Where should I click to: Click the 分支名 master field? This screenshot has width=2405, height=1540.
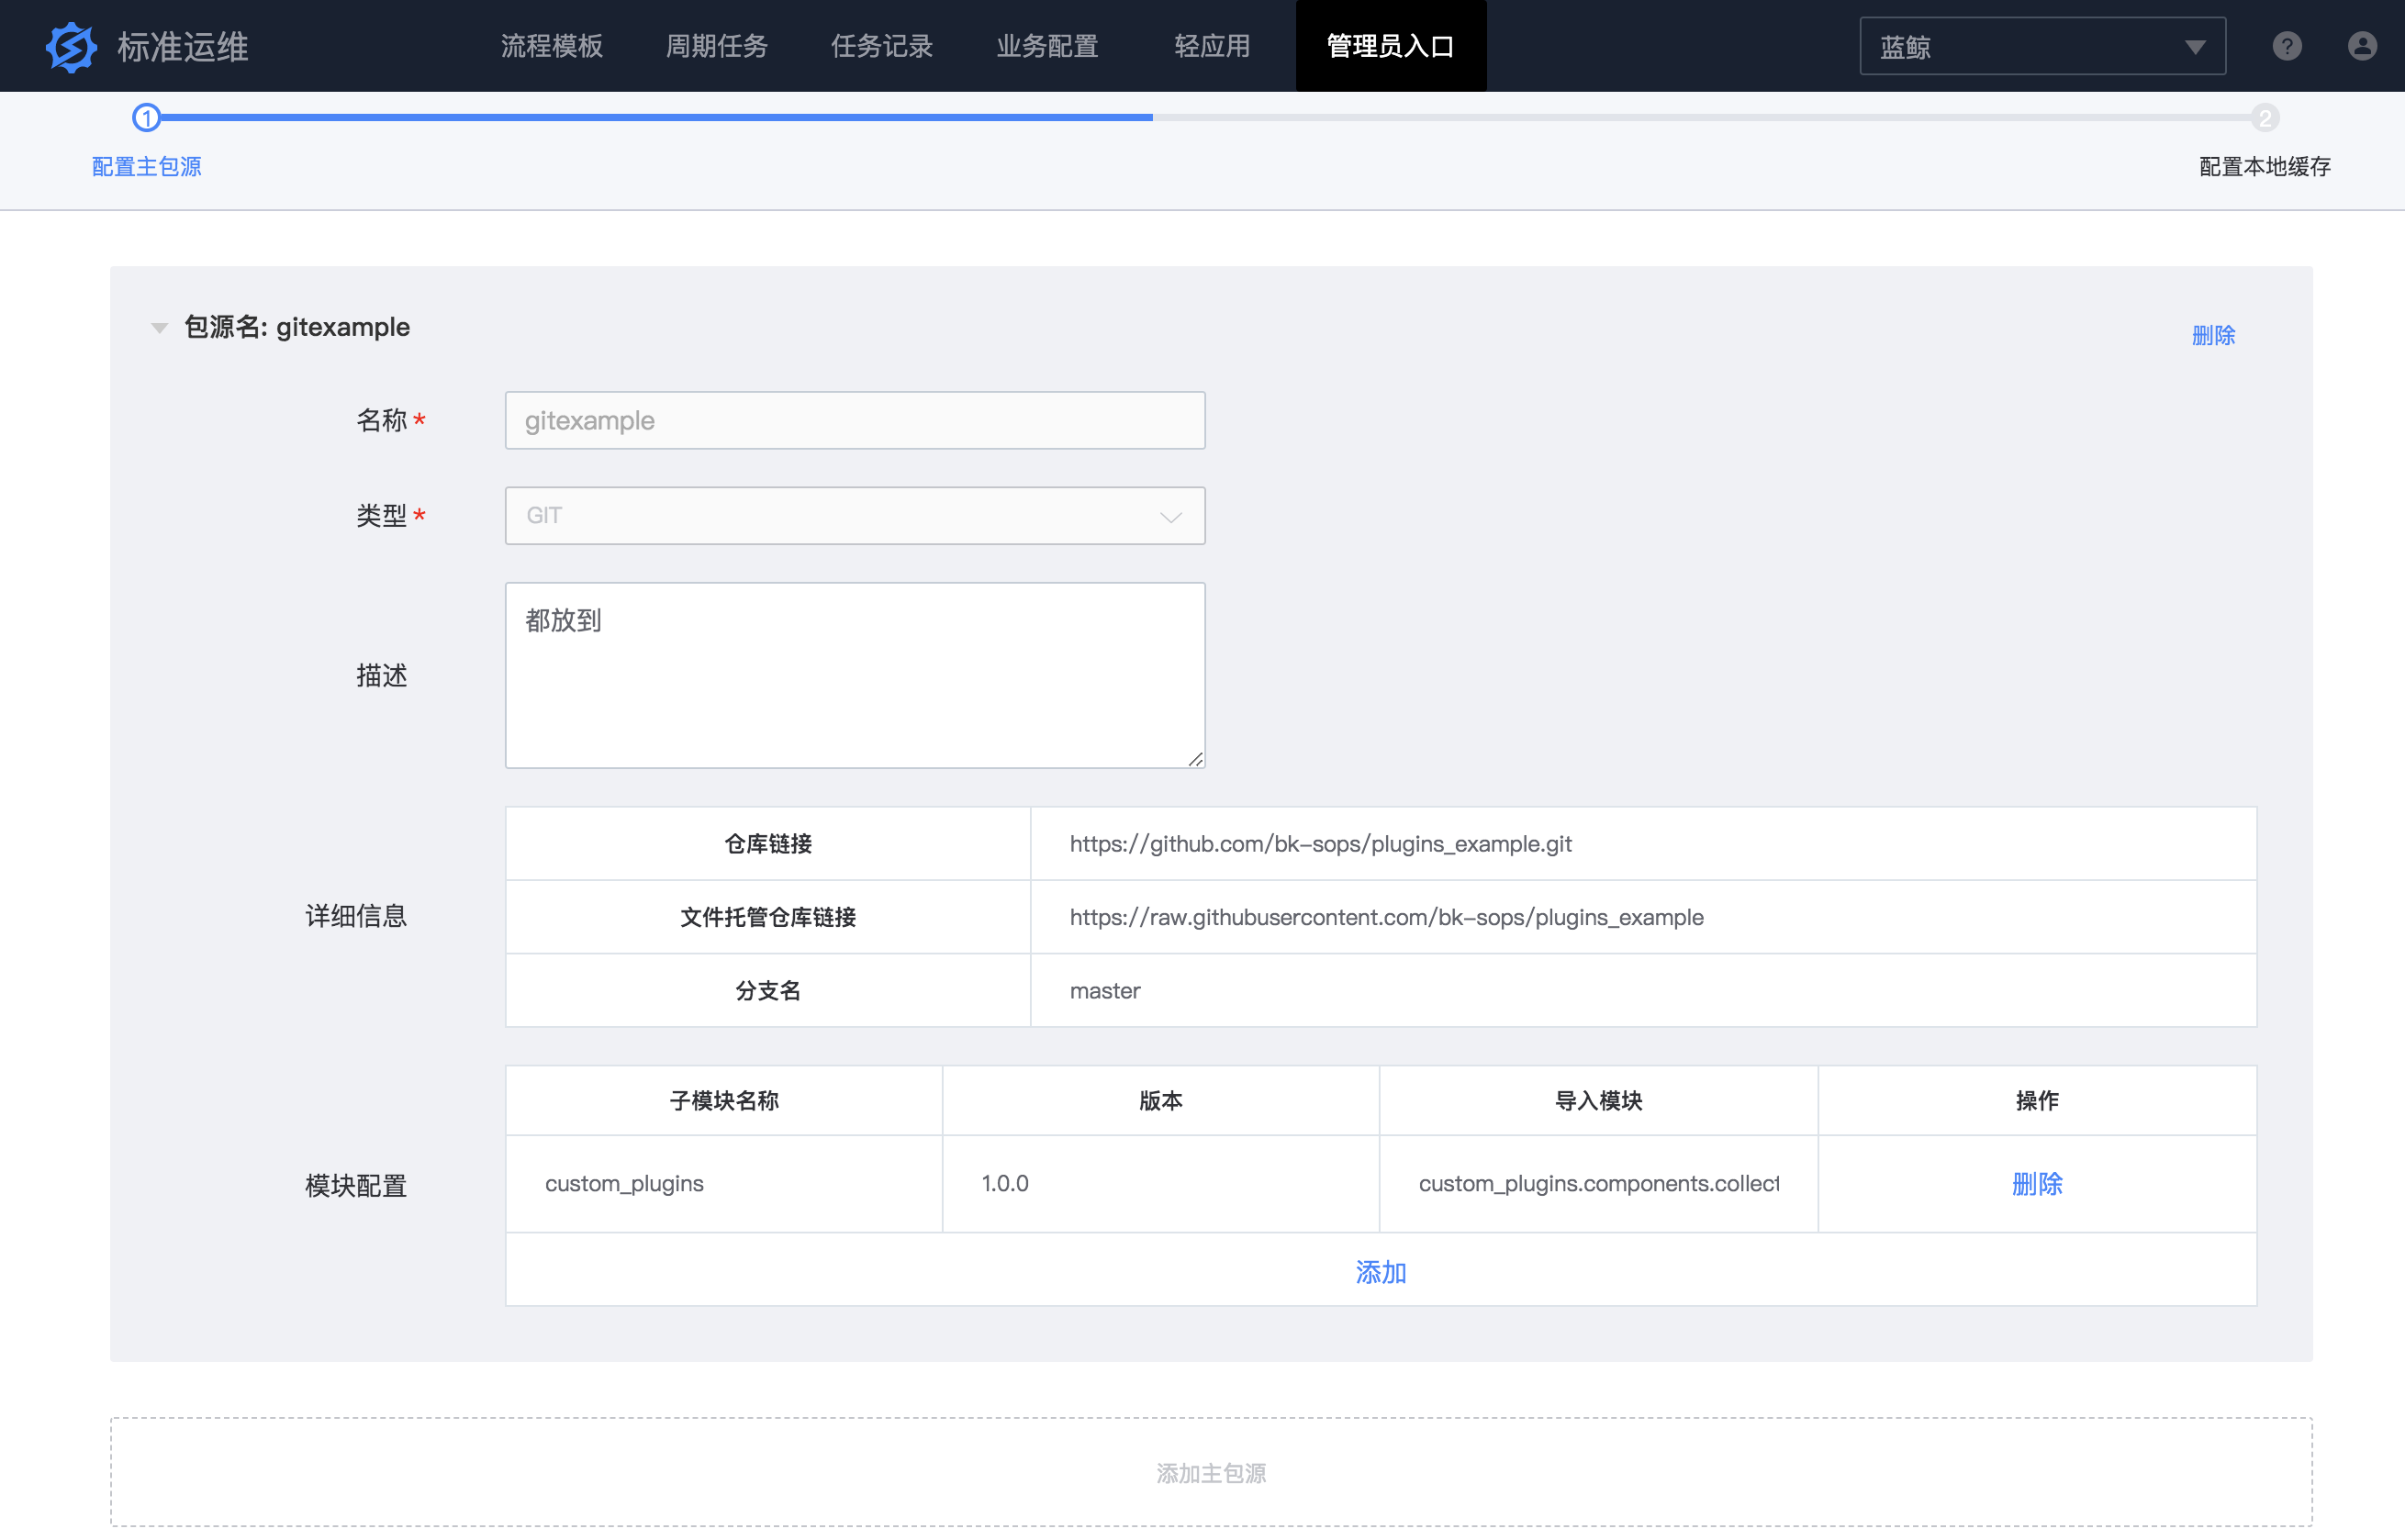click(1643, 990)
